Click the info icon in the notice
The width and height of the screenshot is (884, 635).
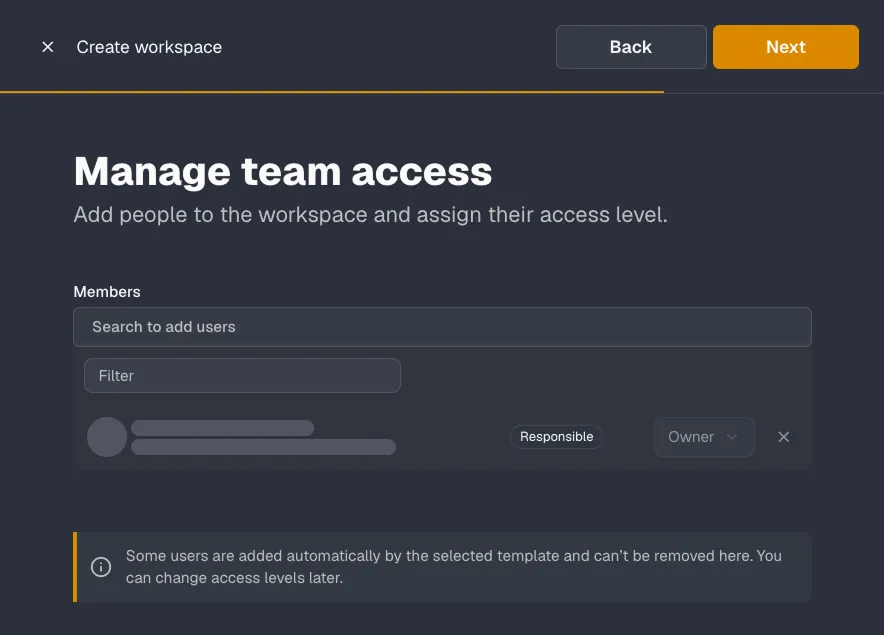tap(101, 567)
